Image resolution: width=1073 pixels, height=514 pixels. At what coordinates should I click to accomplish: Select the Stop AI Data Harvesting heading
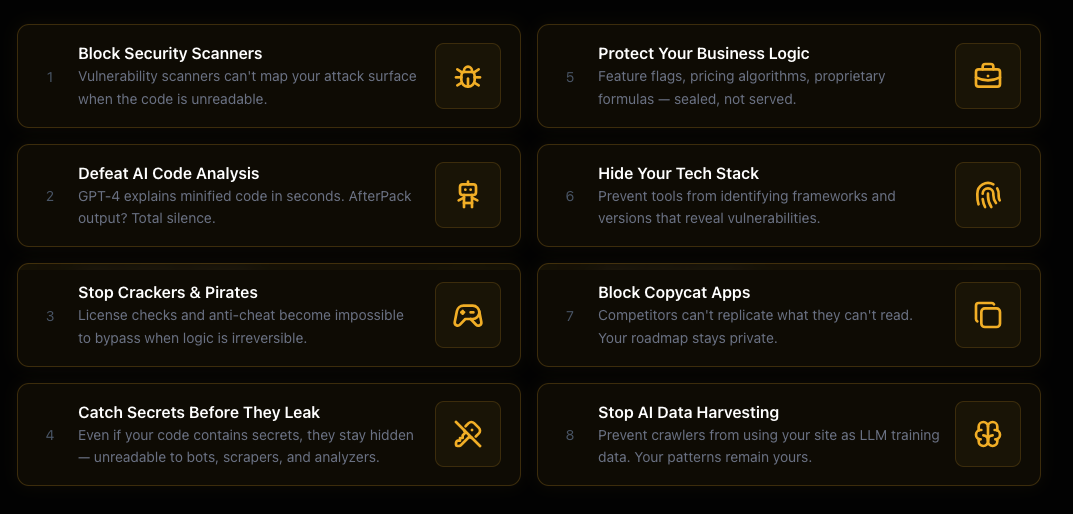pos(688,412)
